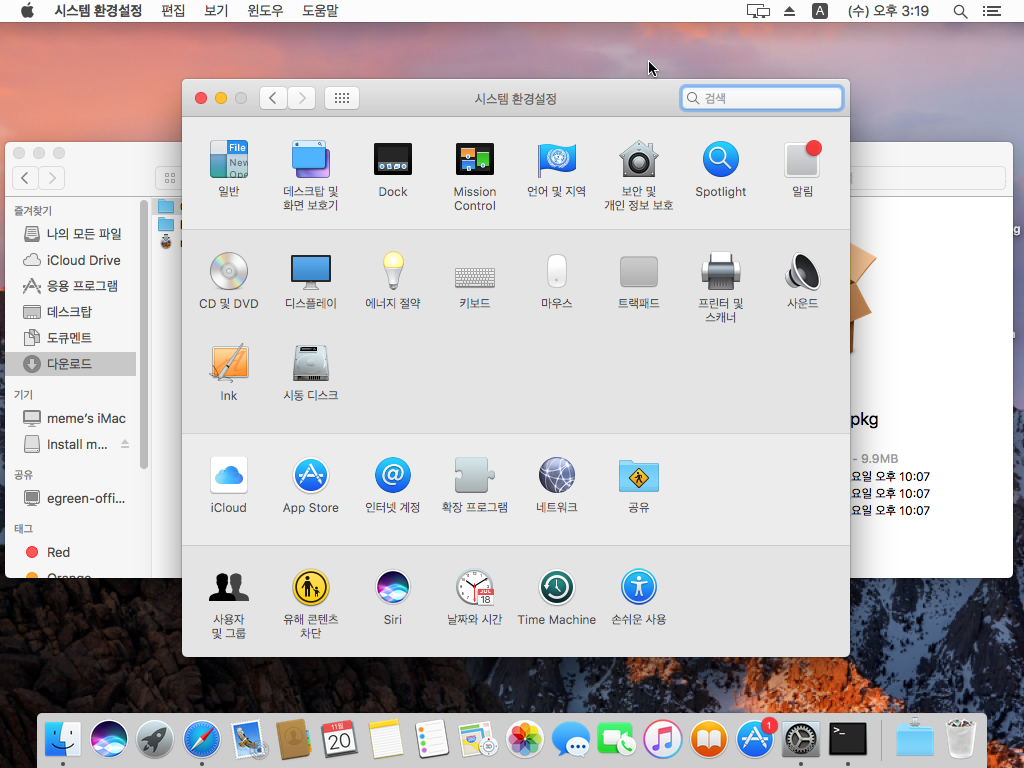Open the Apple menu
The height and width of the screenshot is (768, 1024).
(27, 10)
